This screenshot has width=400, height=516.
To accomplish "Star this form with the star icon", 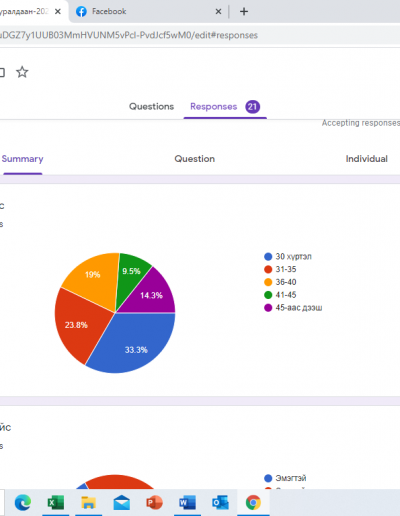I will coord(22,72).
